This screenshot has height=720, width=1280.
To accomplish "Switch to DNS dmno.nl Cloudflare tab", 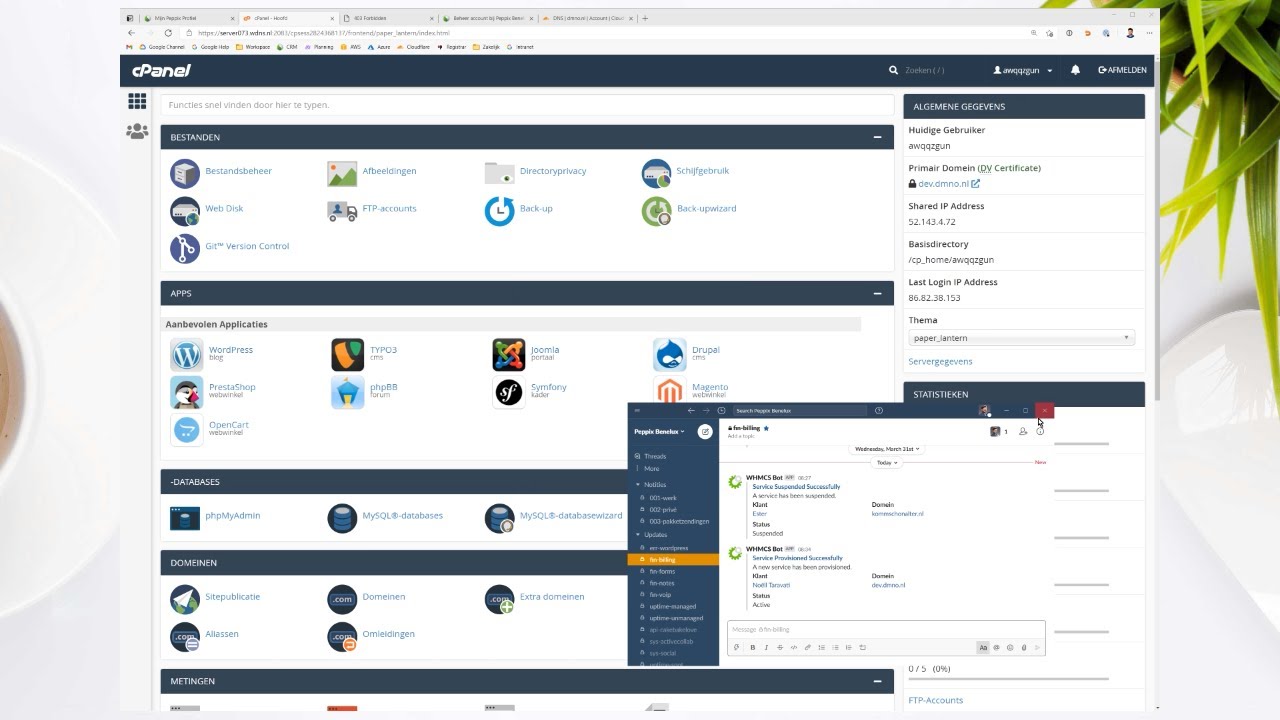I will (587, 18).
